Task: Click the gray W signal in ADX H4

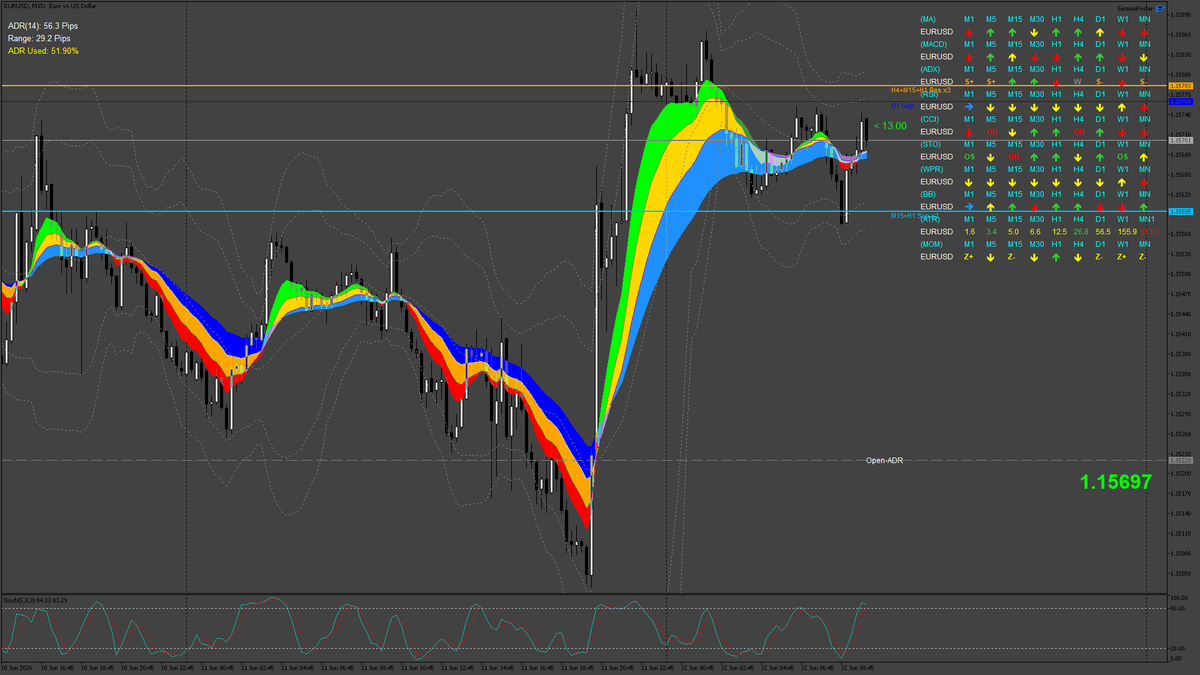Action: pos(1078,82)
